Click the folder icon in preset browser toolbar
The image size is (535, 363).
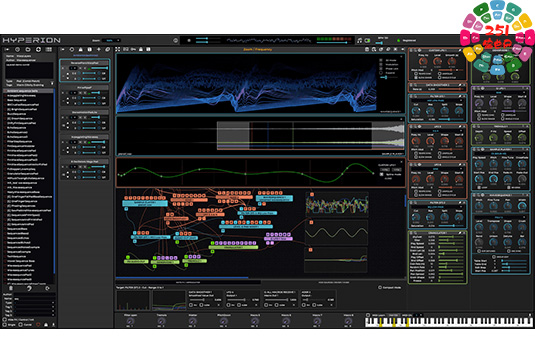click(x=28, y=49)
